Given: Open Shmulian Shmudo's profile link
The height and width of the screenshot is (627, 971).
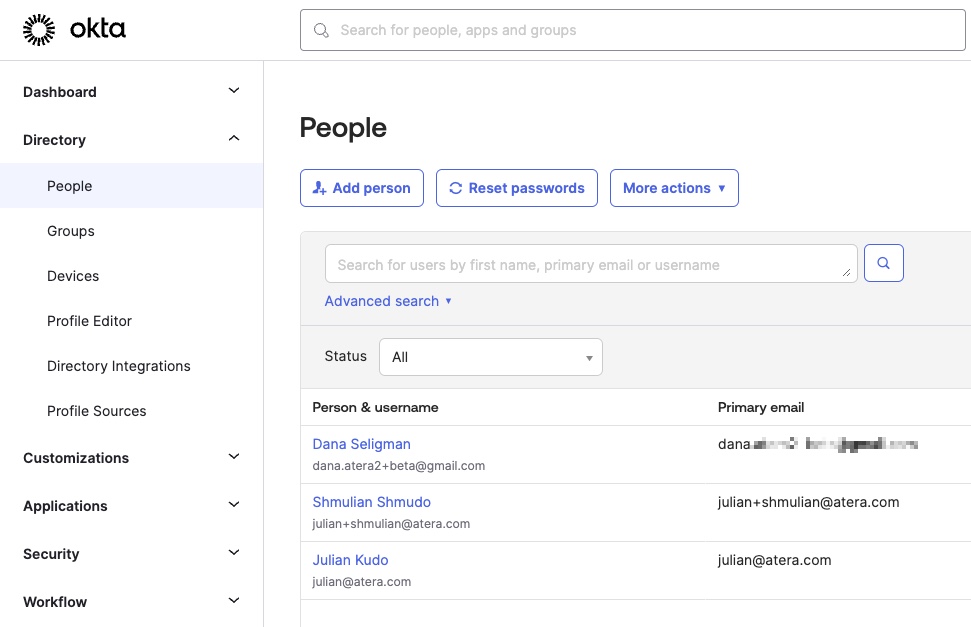Looking at the screenshot, I should point(372,502).
